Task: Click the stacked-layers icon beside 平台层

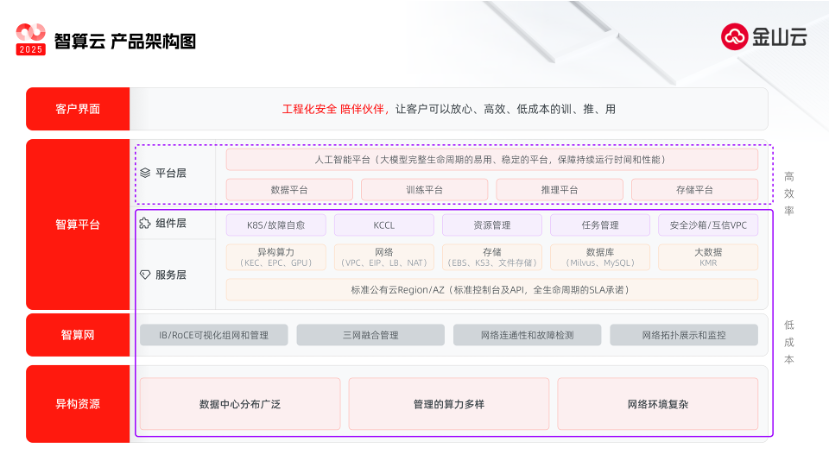Action: point(145,173)
